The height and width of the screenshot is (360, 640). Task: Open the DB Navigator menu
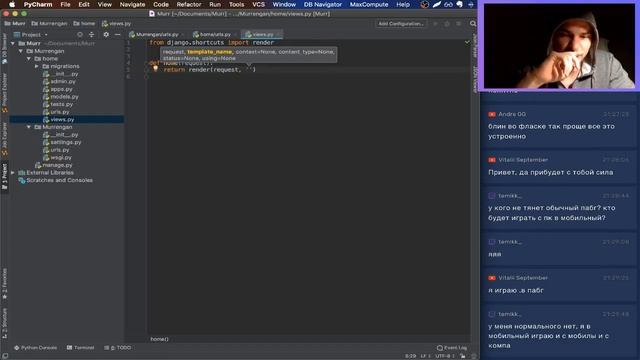[322, 4]
